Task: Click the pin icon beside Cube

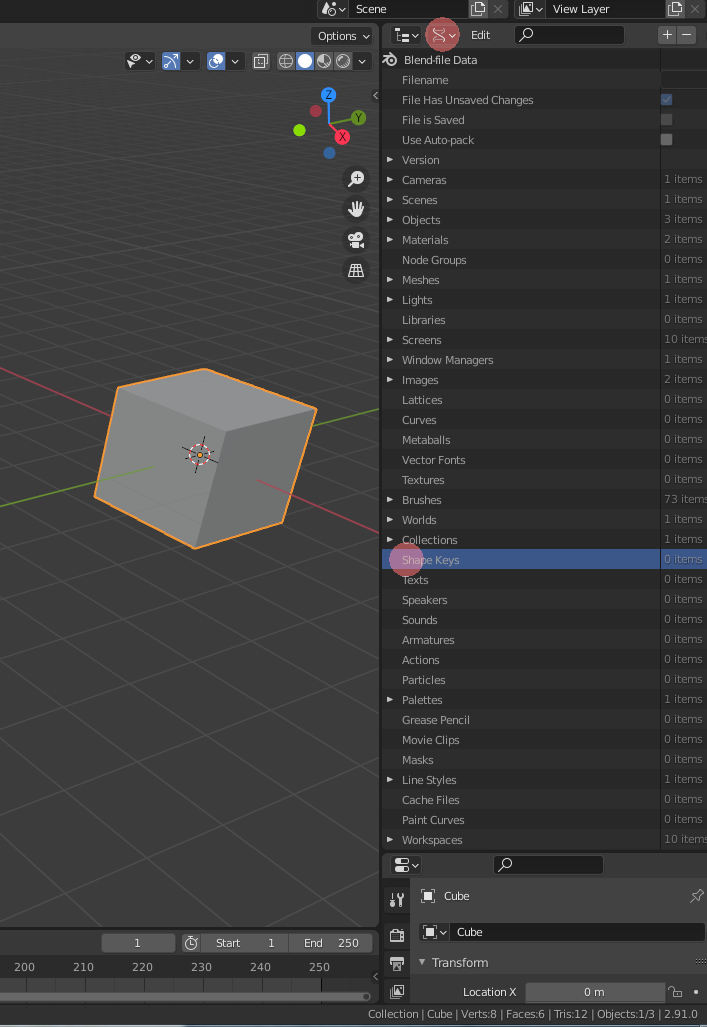Action: tap(697, 896)
